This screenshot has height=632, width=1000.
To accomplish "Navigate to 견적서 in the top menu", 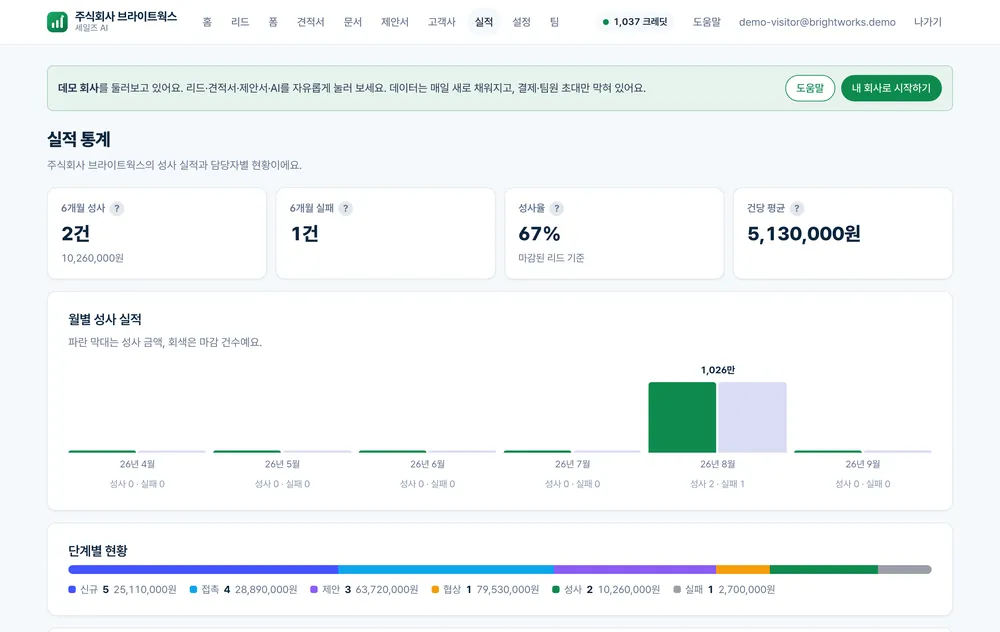I will [x=311, y=22].
